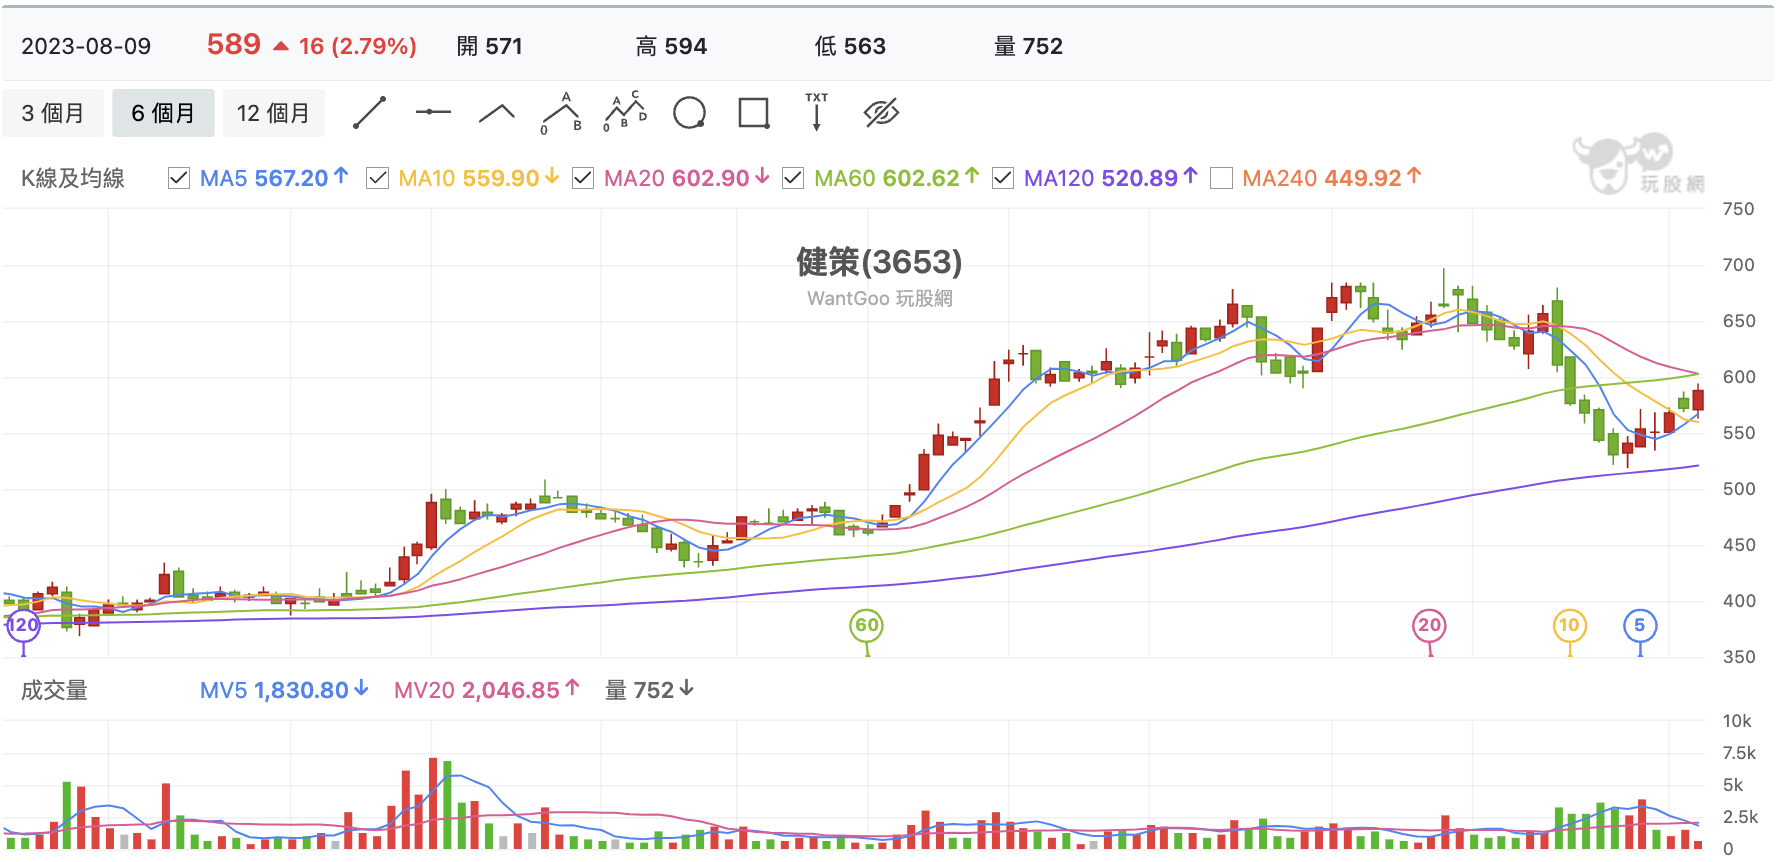The width and height of the screenshot is (1780, 862).
Task: Click the MV5 1,830.80 volume label
Action: point(284,690)
